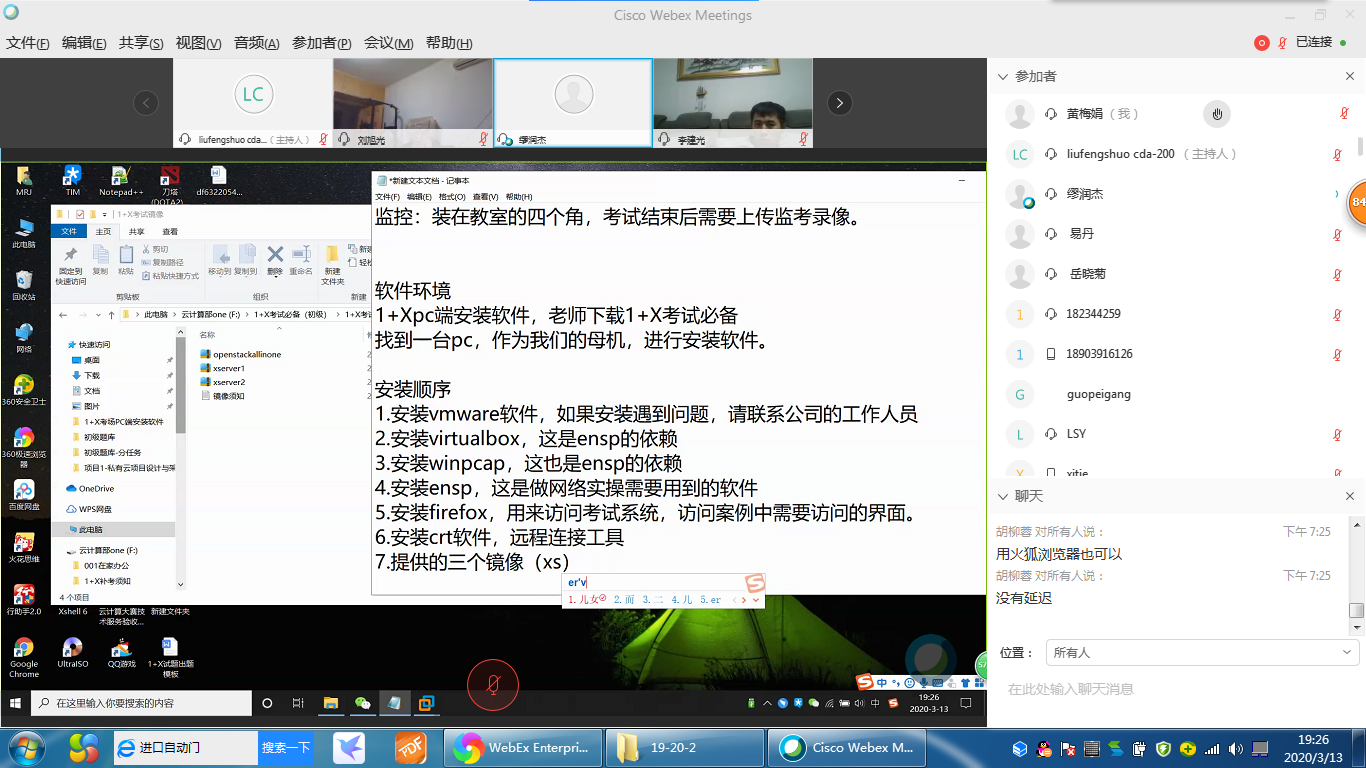Collapse the 参加者 participants panel
Viewport: 1366px width, 768px height.
1003,77
